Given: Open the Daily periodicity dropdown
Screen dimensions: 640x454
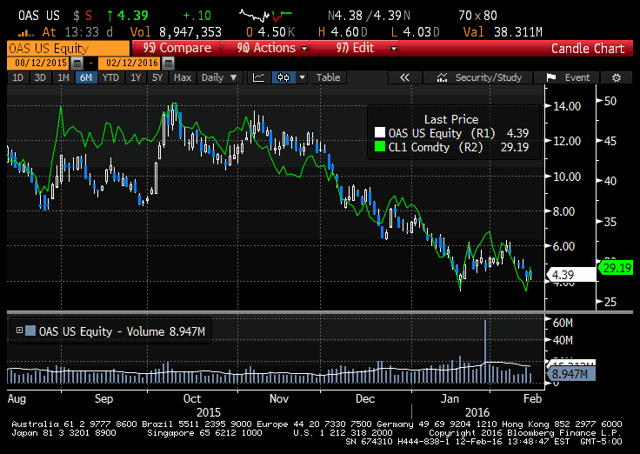Looking at the screenshot, I should 219,78.
